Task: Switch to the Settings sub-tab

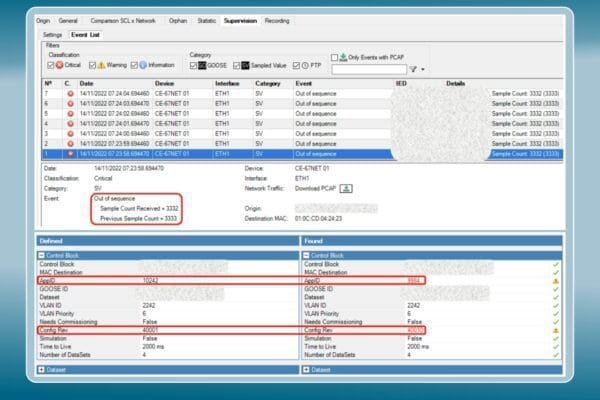Action: pos(52,35)
